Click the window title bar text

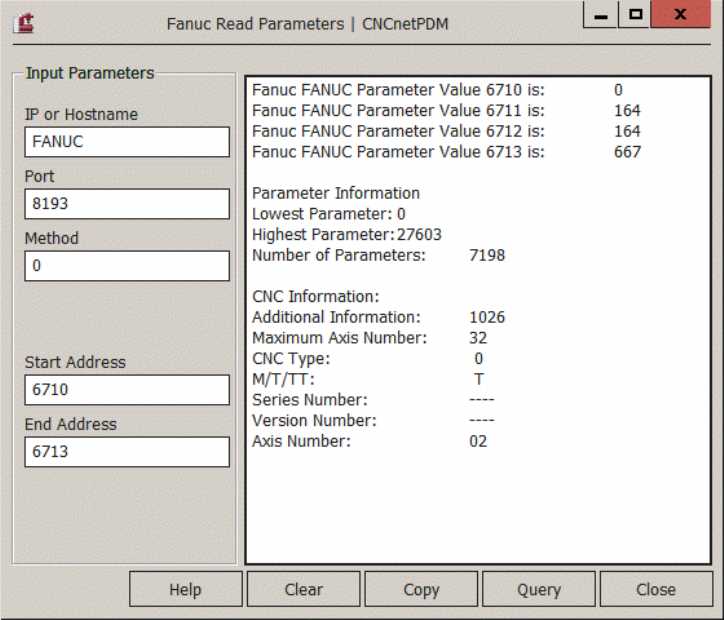point(307,23)
